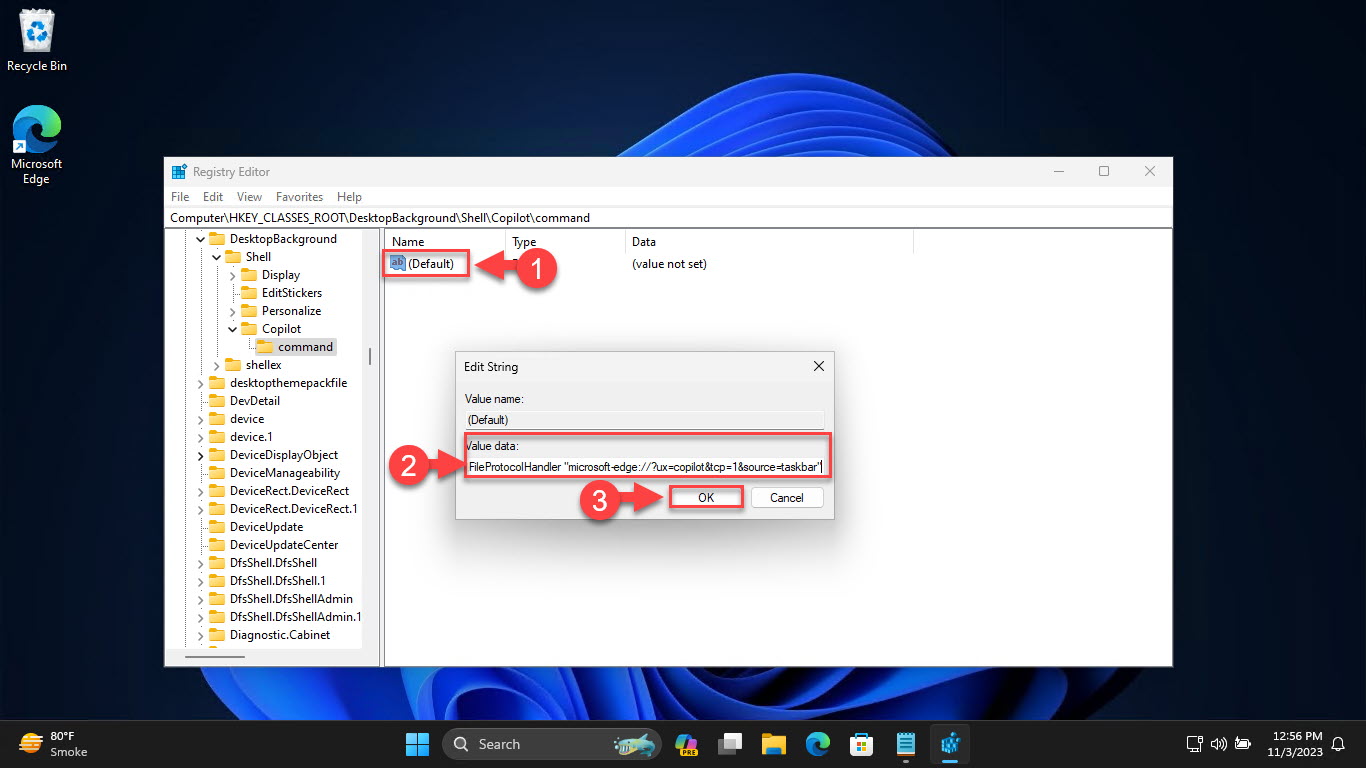Viewport: 1366px width, 768px height.
Task: Expand the desktopthemepackfile key
Action: pyautogui.click(x=201, y=383)
